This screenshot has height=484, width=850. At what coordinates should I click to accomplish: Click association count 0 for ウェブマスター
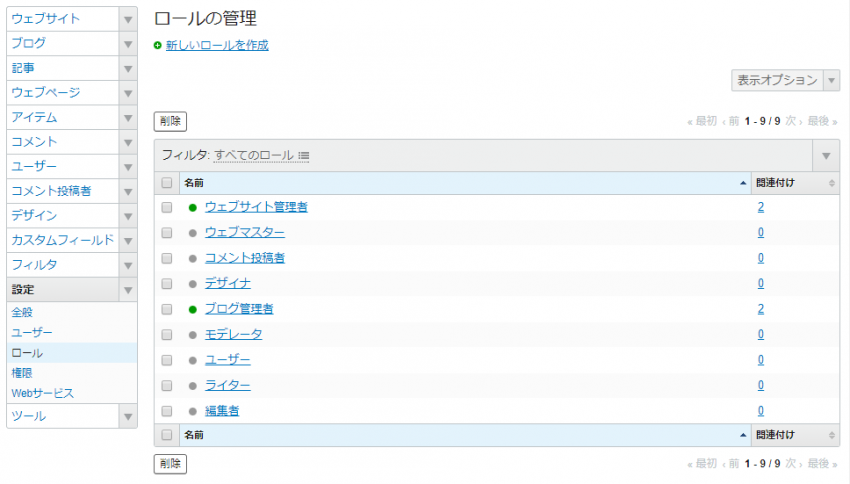pyautogui.click(x=761, y=233)
